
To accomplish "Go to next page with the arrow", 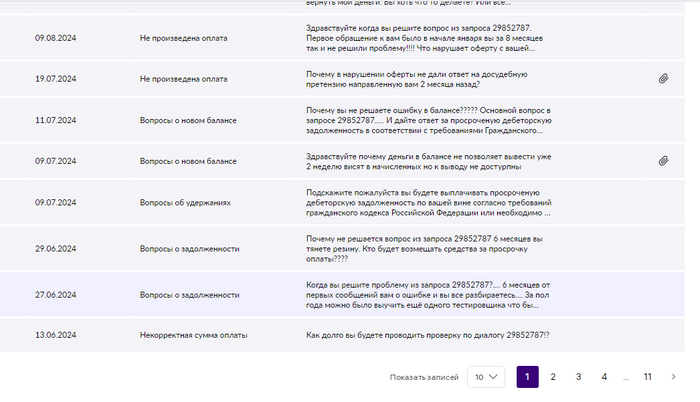I will click(673, 377).
